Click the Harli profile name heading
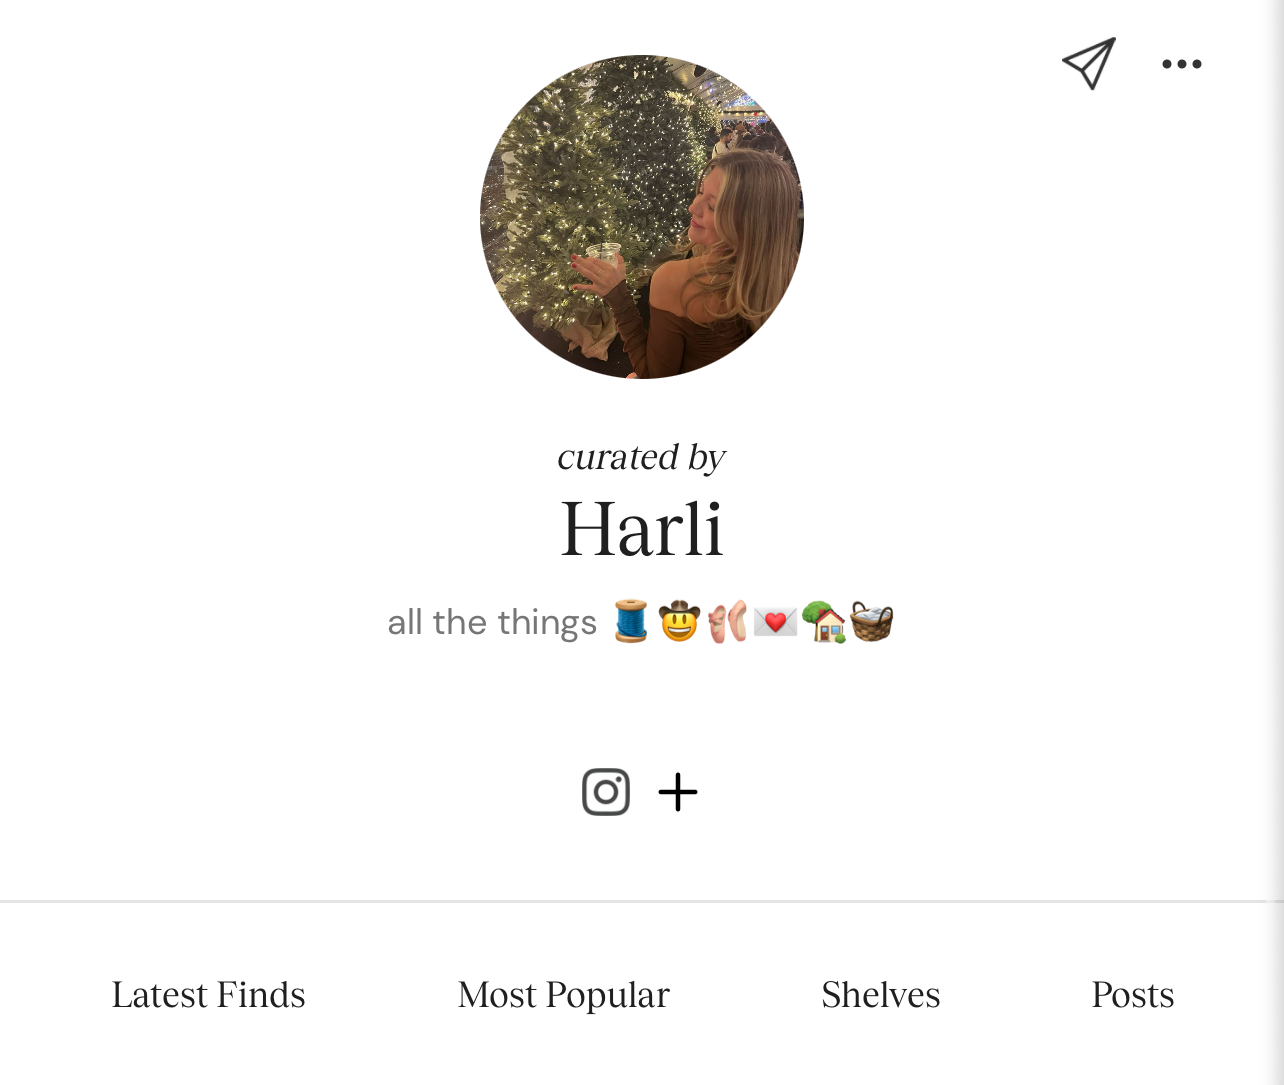The width and height of the screenshot is (1284, 1085). pos(642,528)
